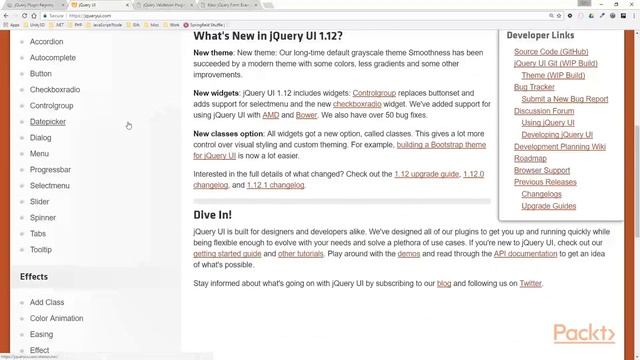
Task: Click the Secure padlock site info
Action: click(53, 16)
